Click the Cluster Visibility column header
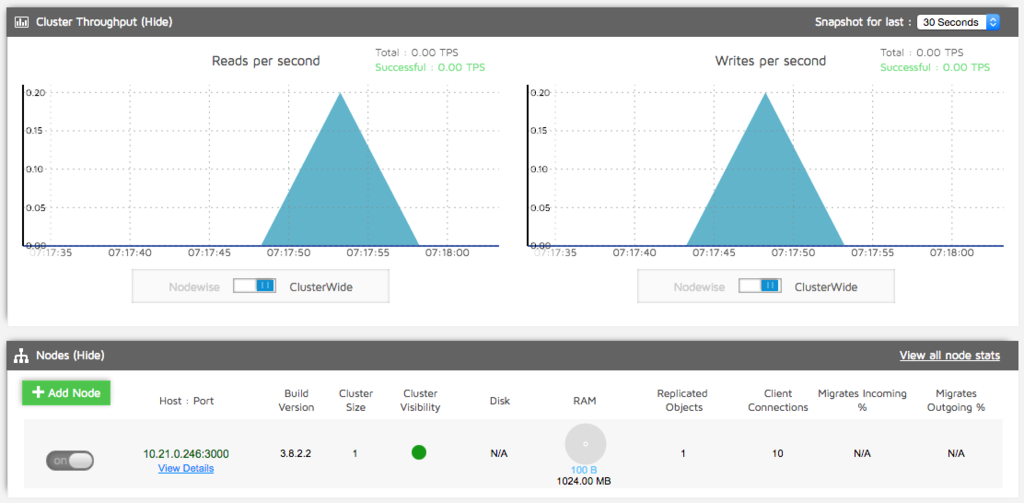The height and width of the screenshot is (503, 1024). click(x=422, y=400)
